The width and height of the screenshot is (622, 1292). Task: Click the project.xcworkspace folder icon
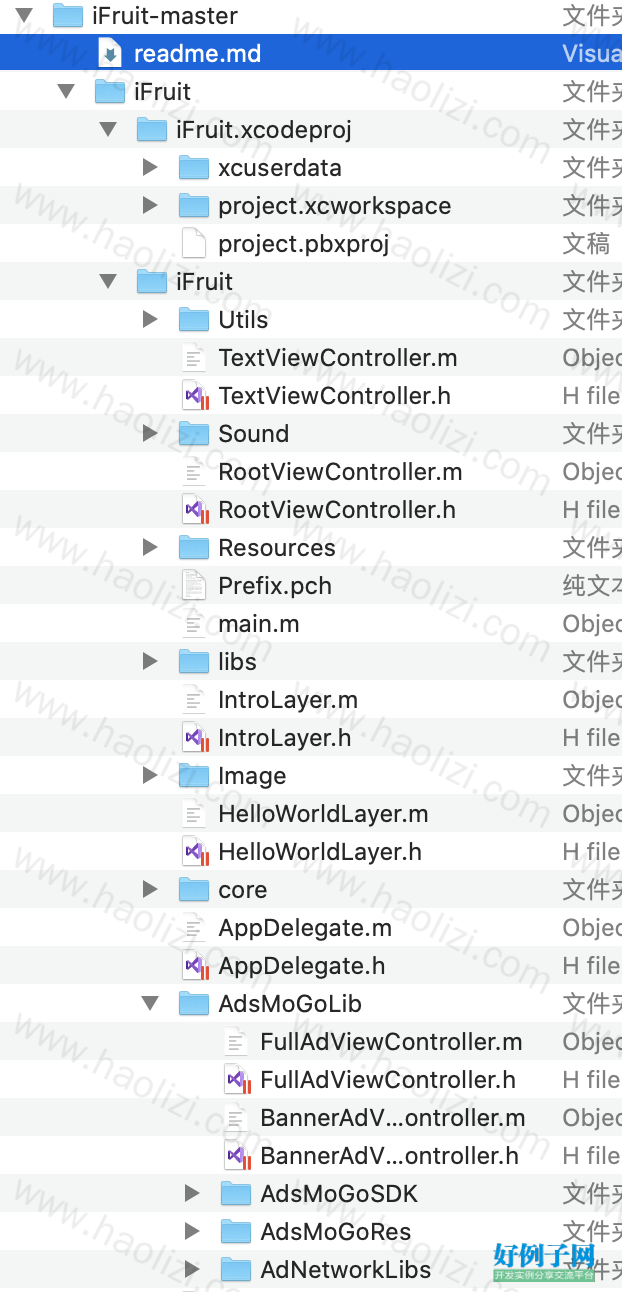pyautogui.click(x=193, y=206)
